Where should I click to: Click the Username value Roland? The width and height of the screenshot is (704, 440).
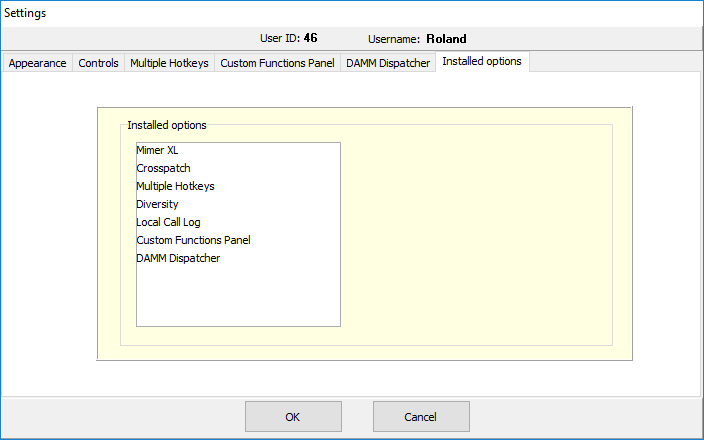446,39
